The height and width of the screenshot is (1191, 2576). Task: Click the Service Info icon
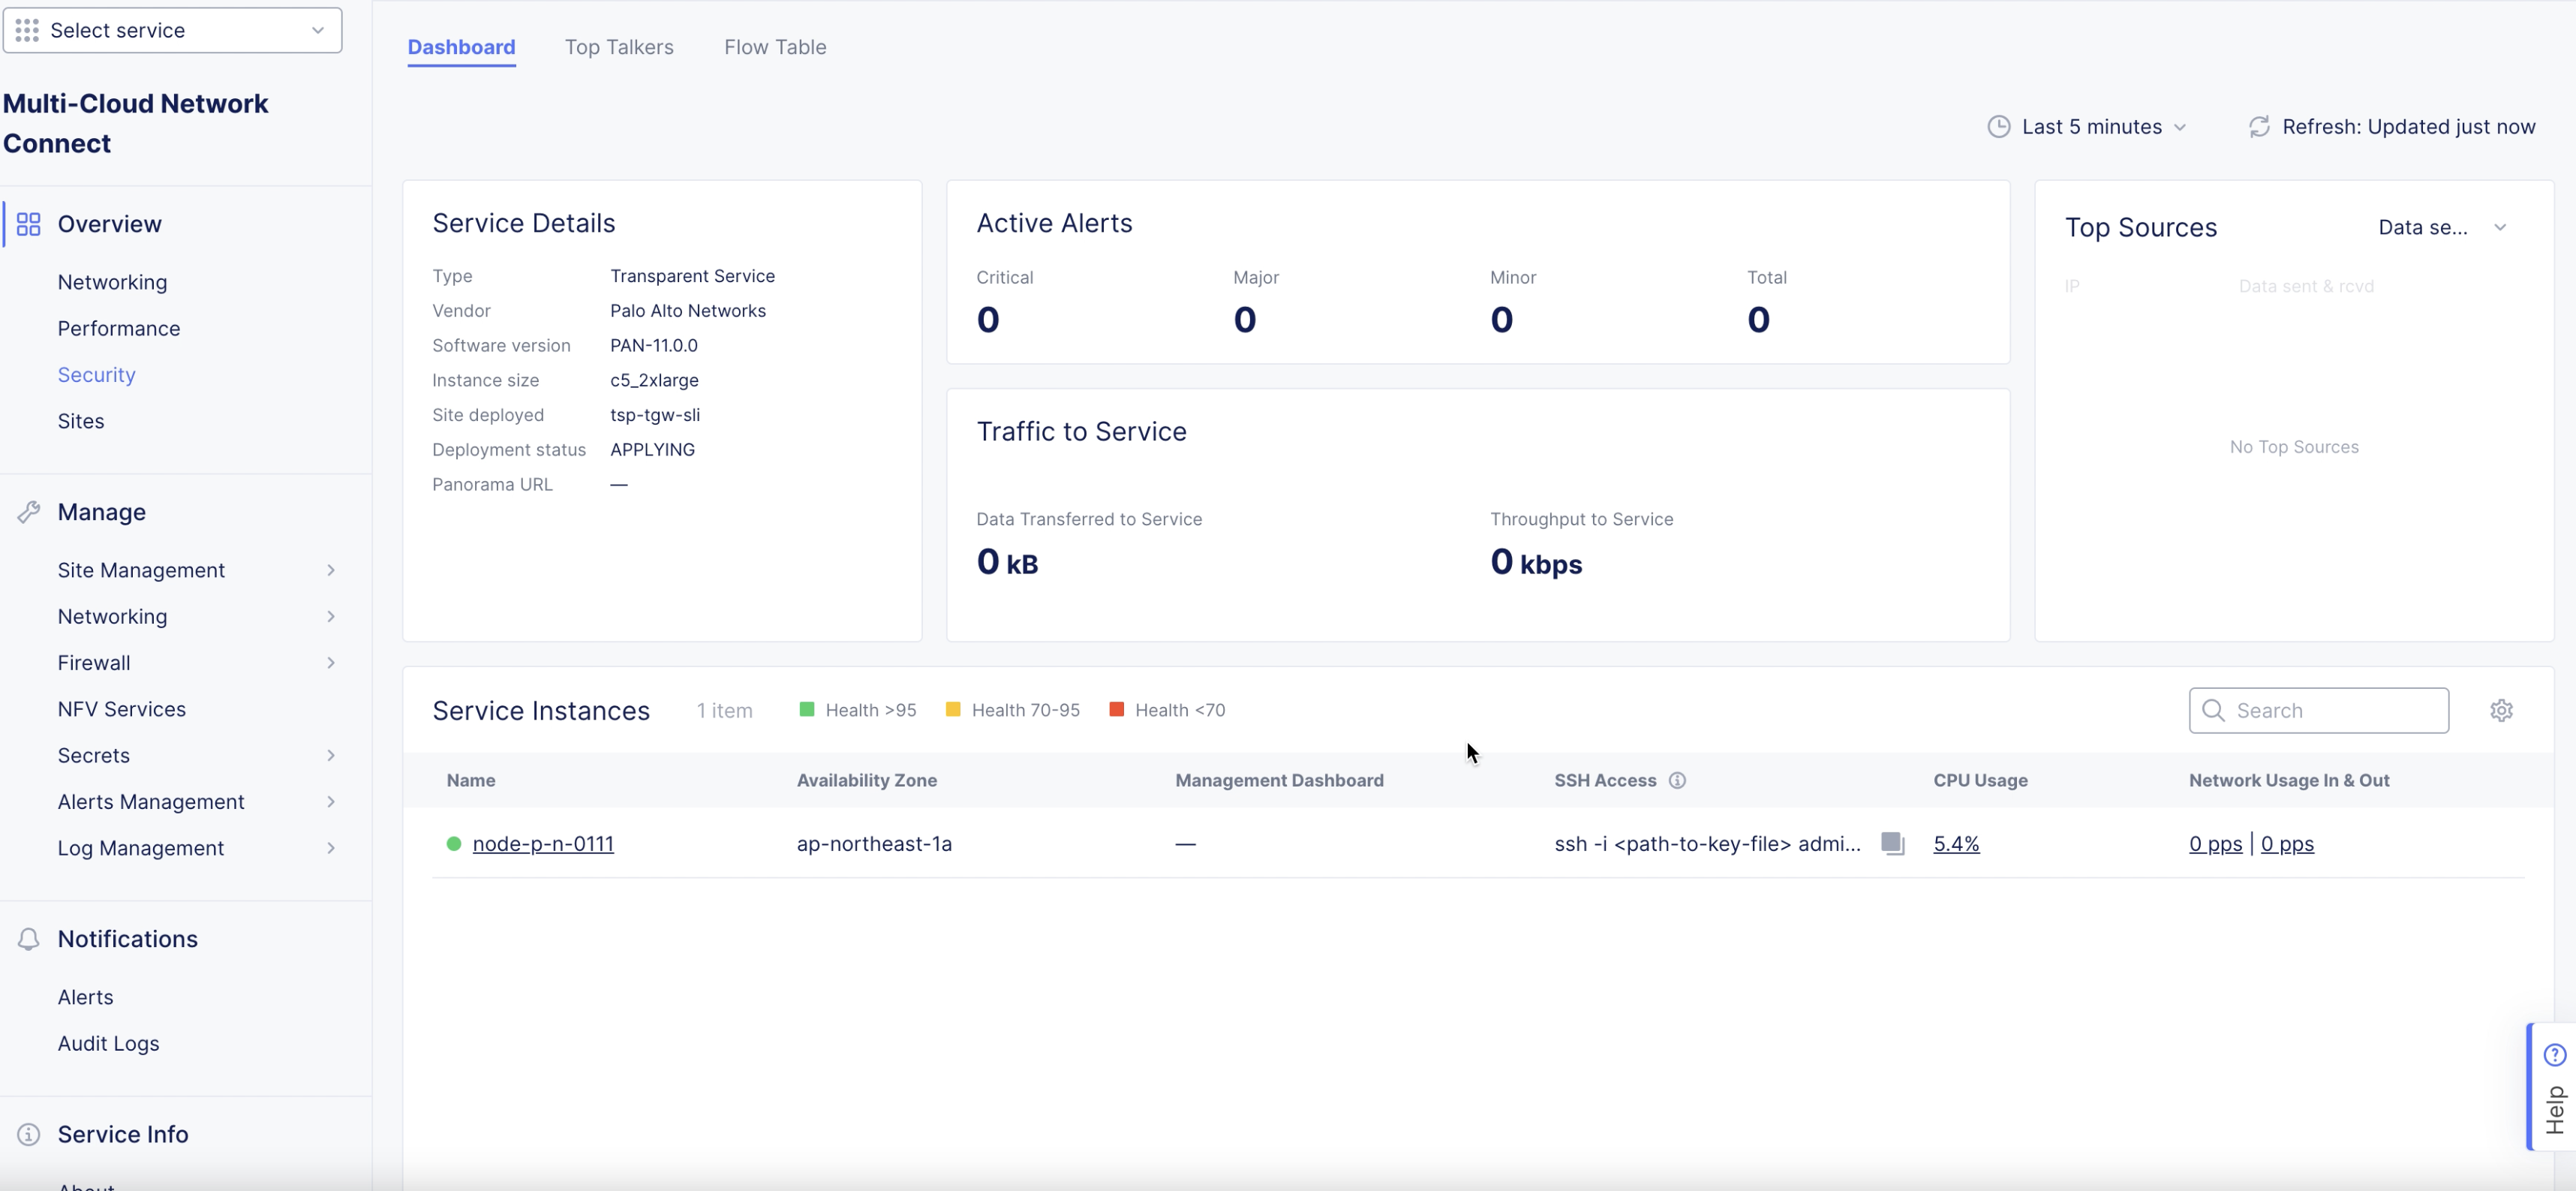point(28,1134)
